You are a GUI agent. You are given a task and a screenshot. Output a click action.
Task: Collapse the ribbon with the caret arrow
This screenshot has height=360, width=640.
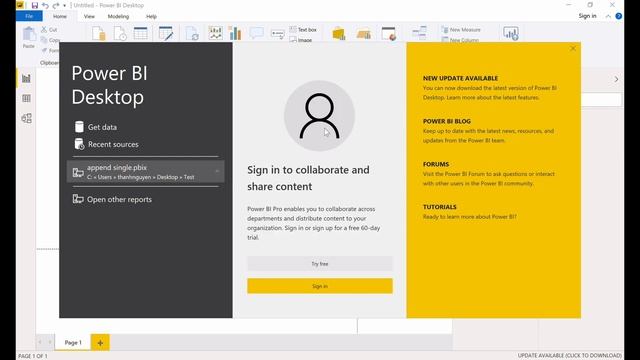pos(608,16)
